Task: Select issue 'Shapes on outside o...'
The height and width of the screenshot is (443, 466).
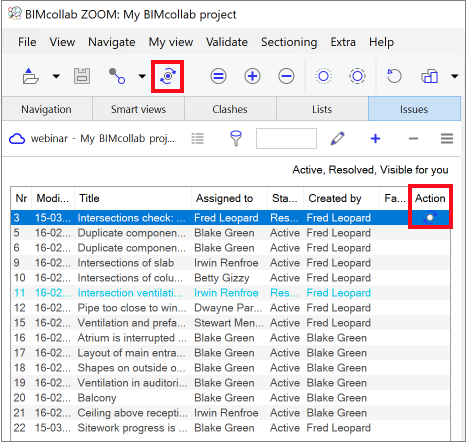Action: pos(230,368)
